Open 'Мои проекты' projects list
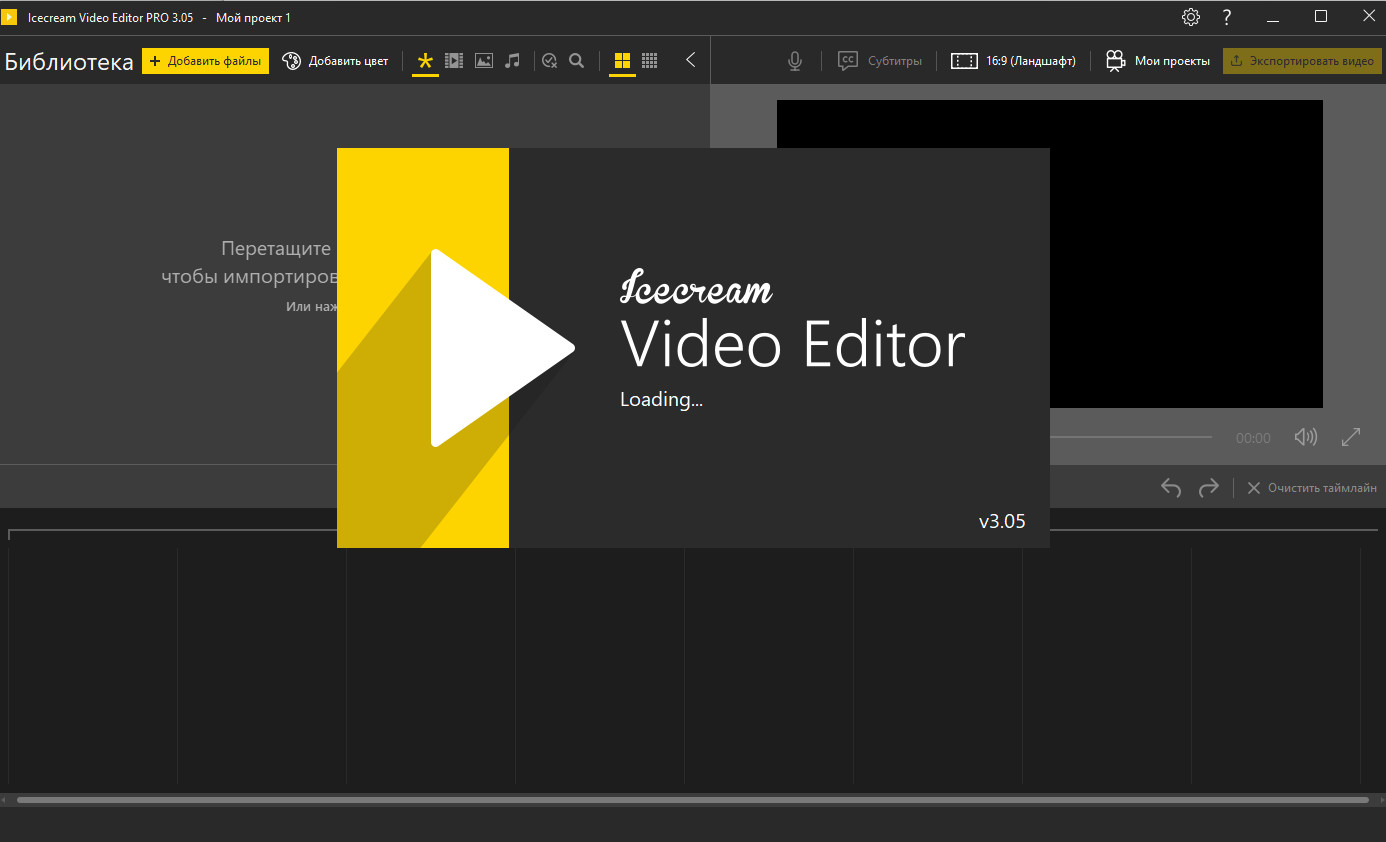Image resolution: width=1386 pixels, height=842 pixels. (x=1157, y=61)
